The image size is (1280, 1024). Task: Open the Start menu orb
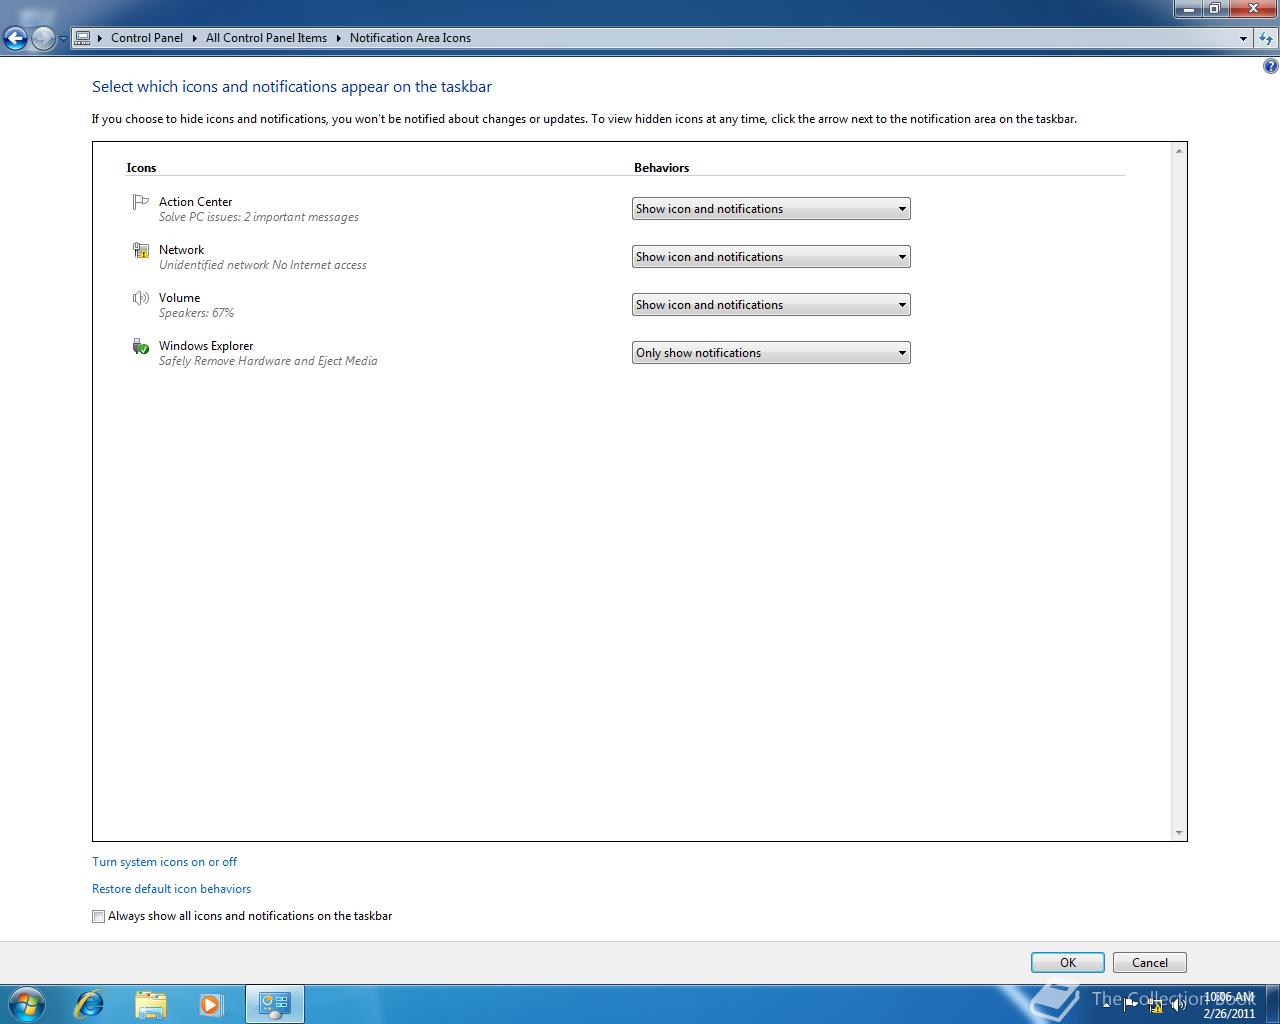point(26,1004)
